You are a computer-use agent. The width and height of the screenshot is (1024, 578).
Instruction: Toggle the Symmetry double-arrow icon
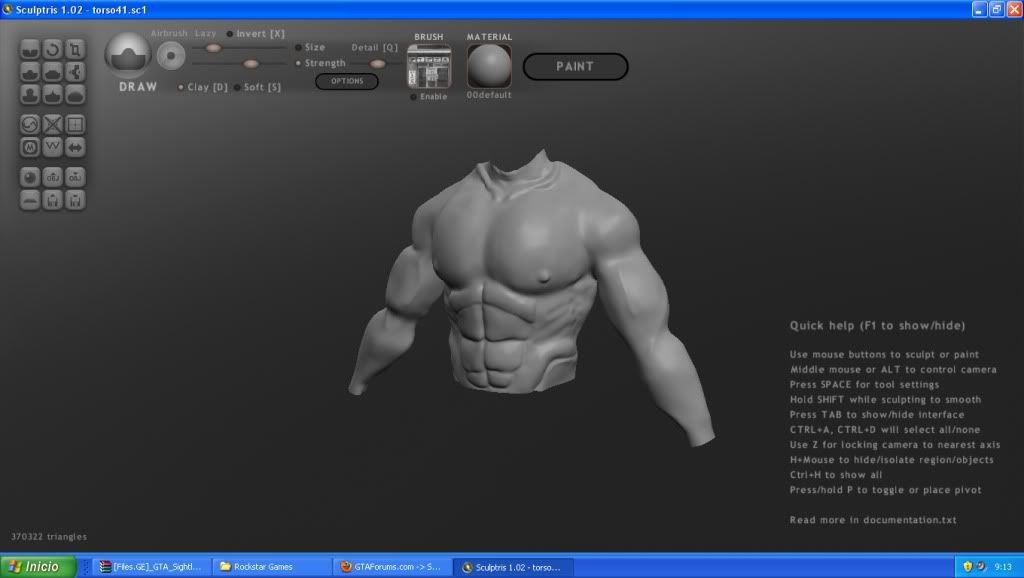(x=75, y=147)
